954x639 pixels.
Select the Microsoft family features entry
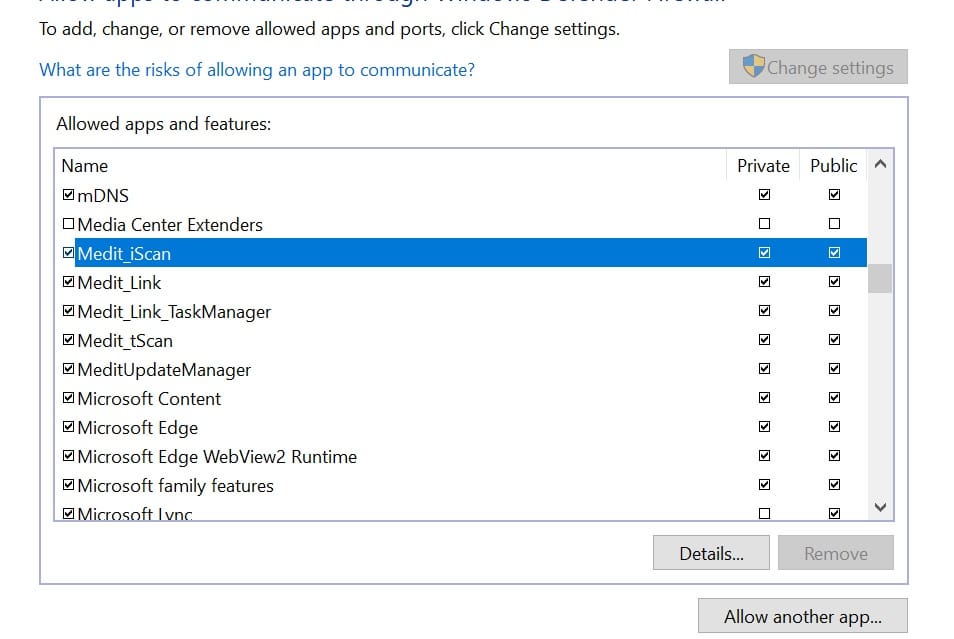pos(461,486)
